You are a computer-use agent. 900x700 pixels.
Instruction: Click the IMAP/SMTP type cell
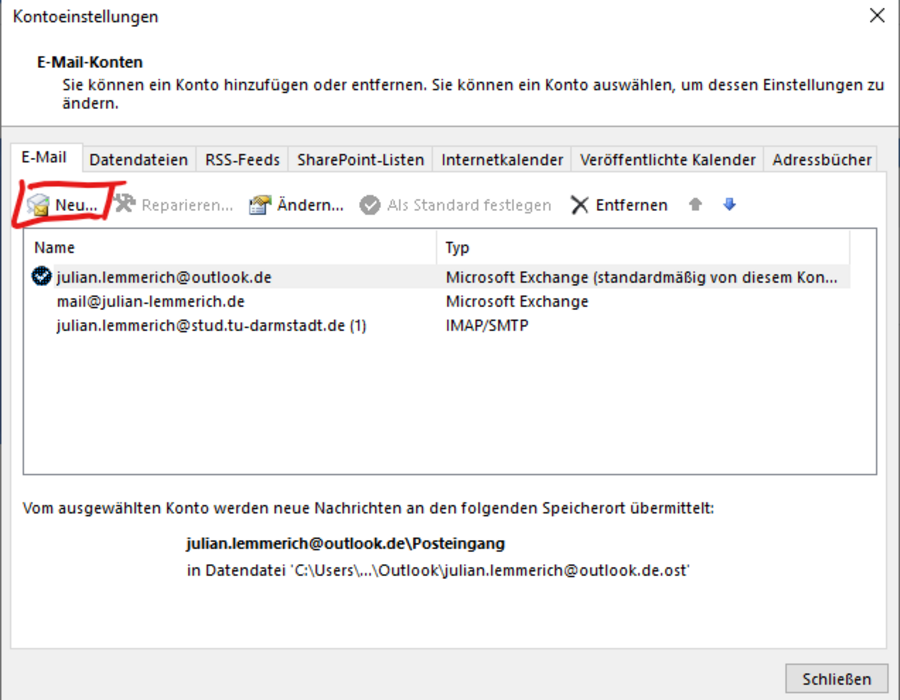[487, 325]
